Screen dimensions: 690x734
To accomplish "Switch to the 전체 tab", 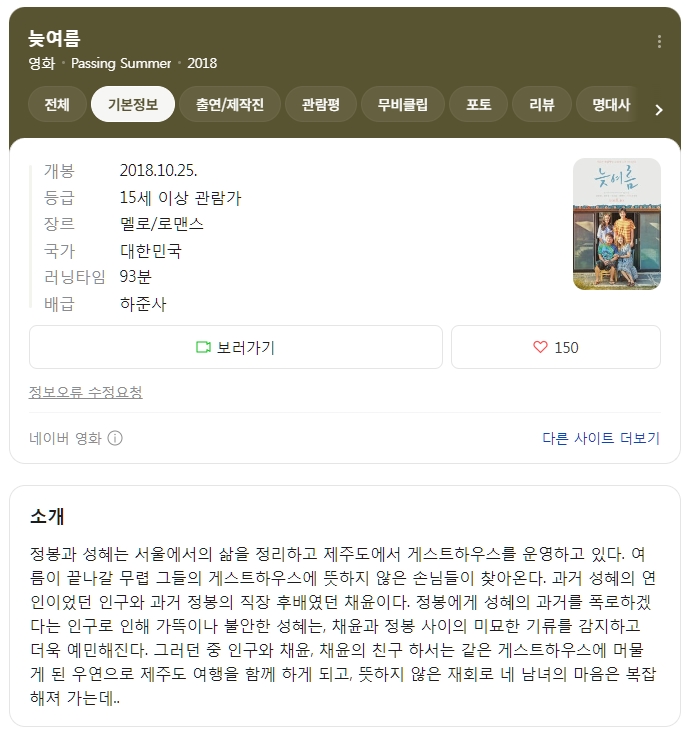I will point(57,104).
